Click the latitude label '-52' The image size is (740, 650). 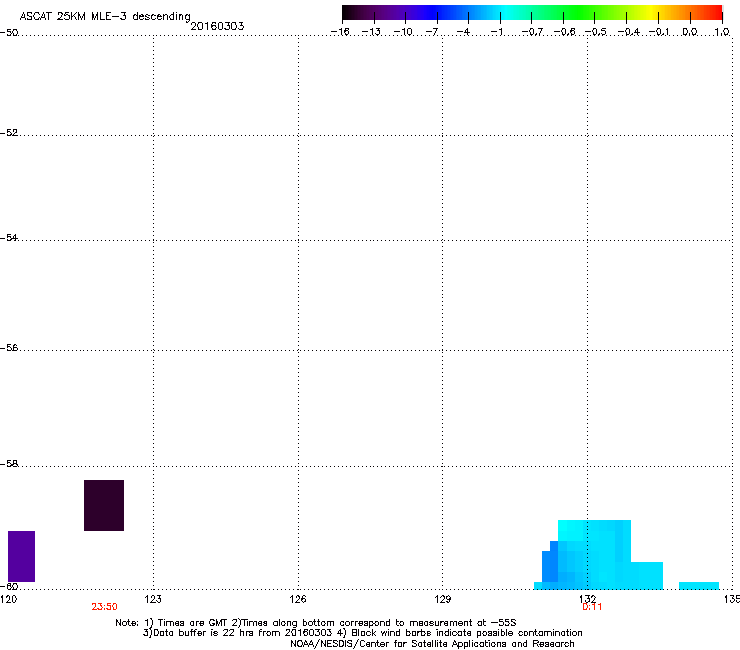[9, 133]
